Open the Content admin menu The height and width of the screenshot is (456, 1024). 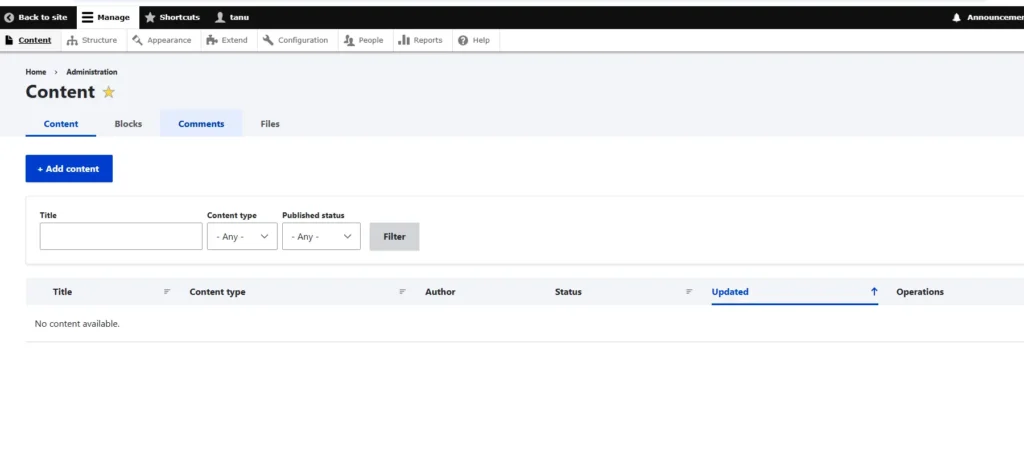pyautogui.click(x=28, y=40)
